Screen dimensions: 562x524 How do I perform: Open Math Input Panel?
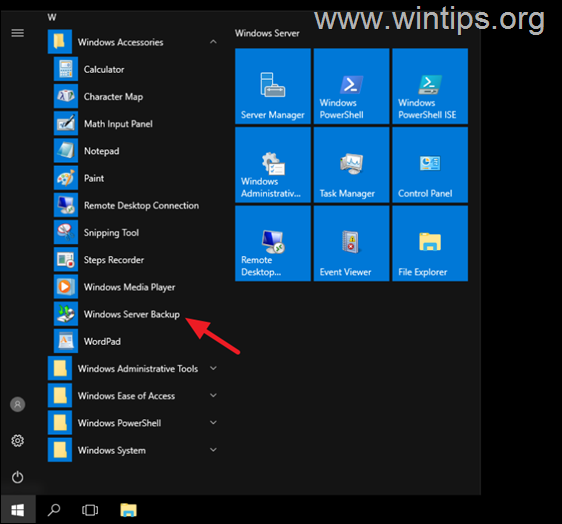(x=134, y=124)
